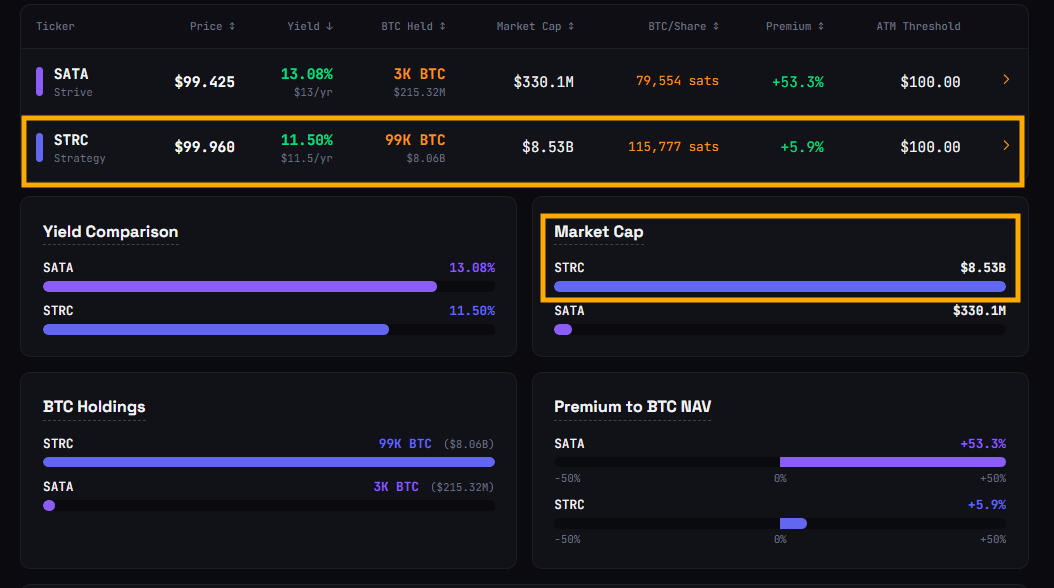Click STRC blue color marker in table

click(x=39, y=147)
